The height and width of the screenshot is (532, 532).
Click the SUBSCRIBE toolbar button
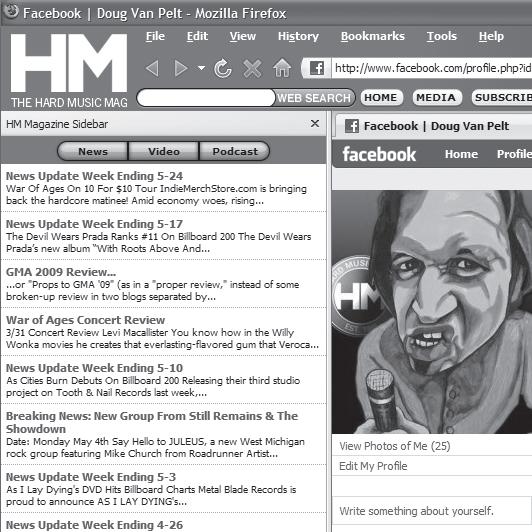tap(502, 97)
